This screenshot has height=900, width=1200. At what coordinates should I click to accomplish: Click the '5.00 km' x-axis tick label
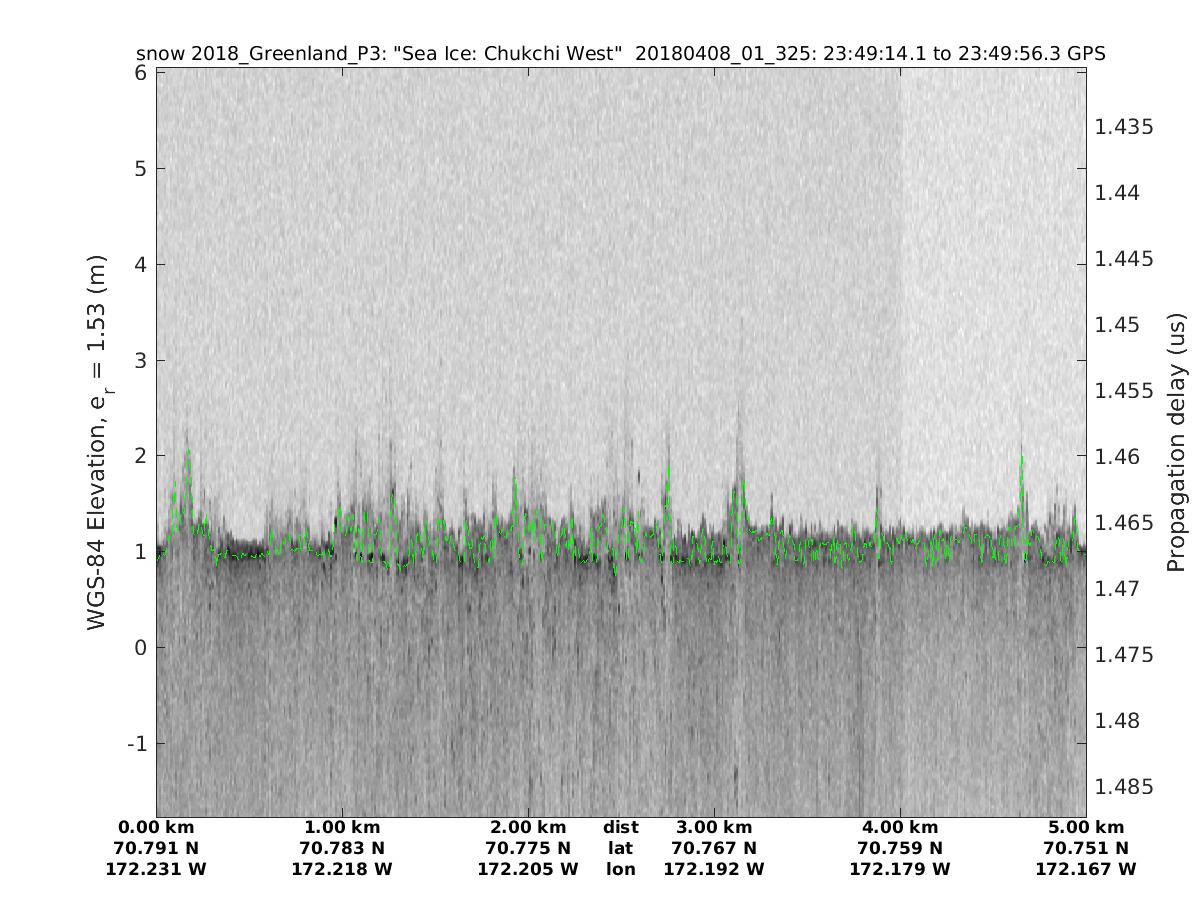[x=1086, y=828]
